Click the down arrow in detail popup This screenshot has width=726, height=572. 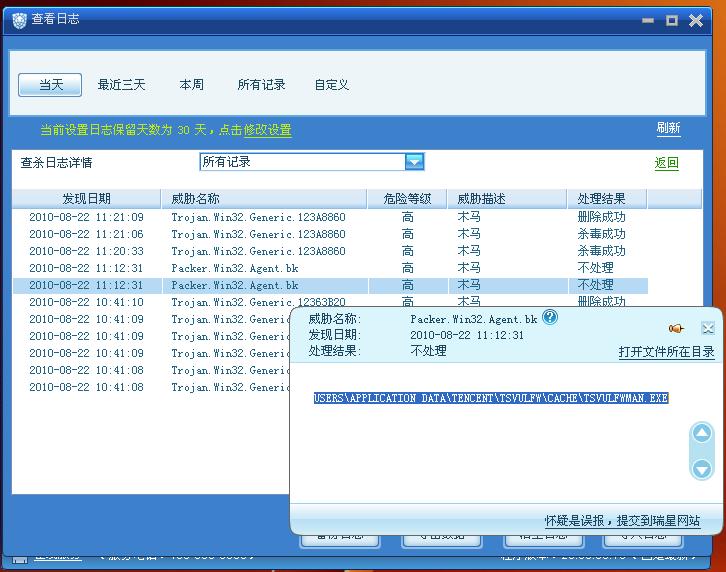(702, 469)
